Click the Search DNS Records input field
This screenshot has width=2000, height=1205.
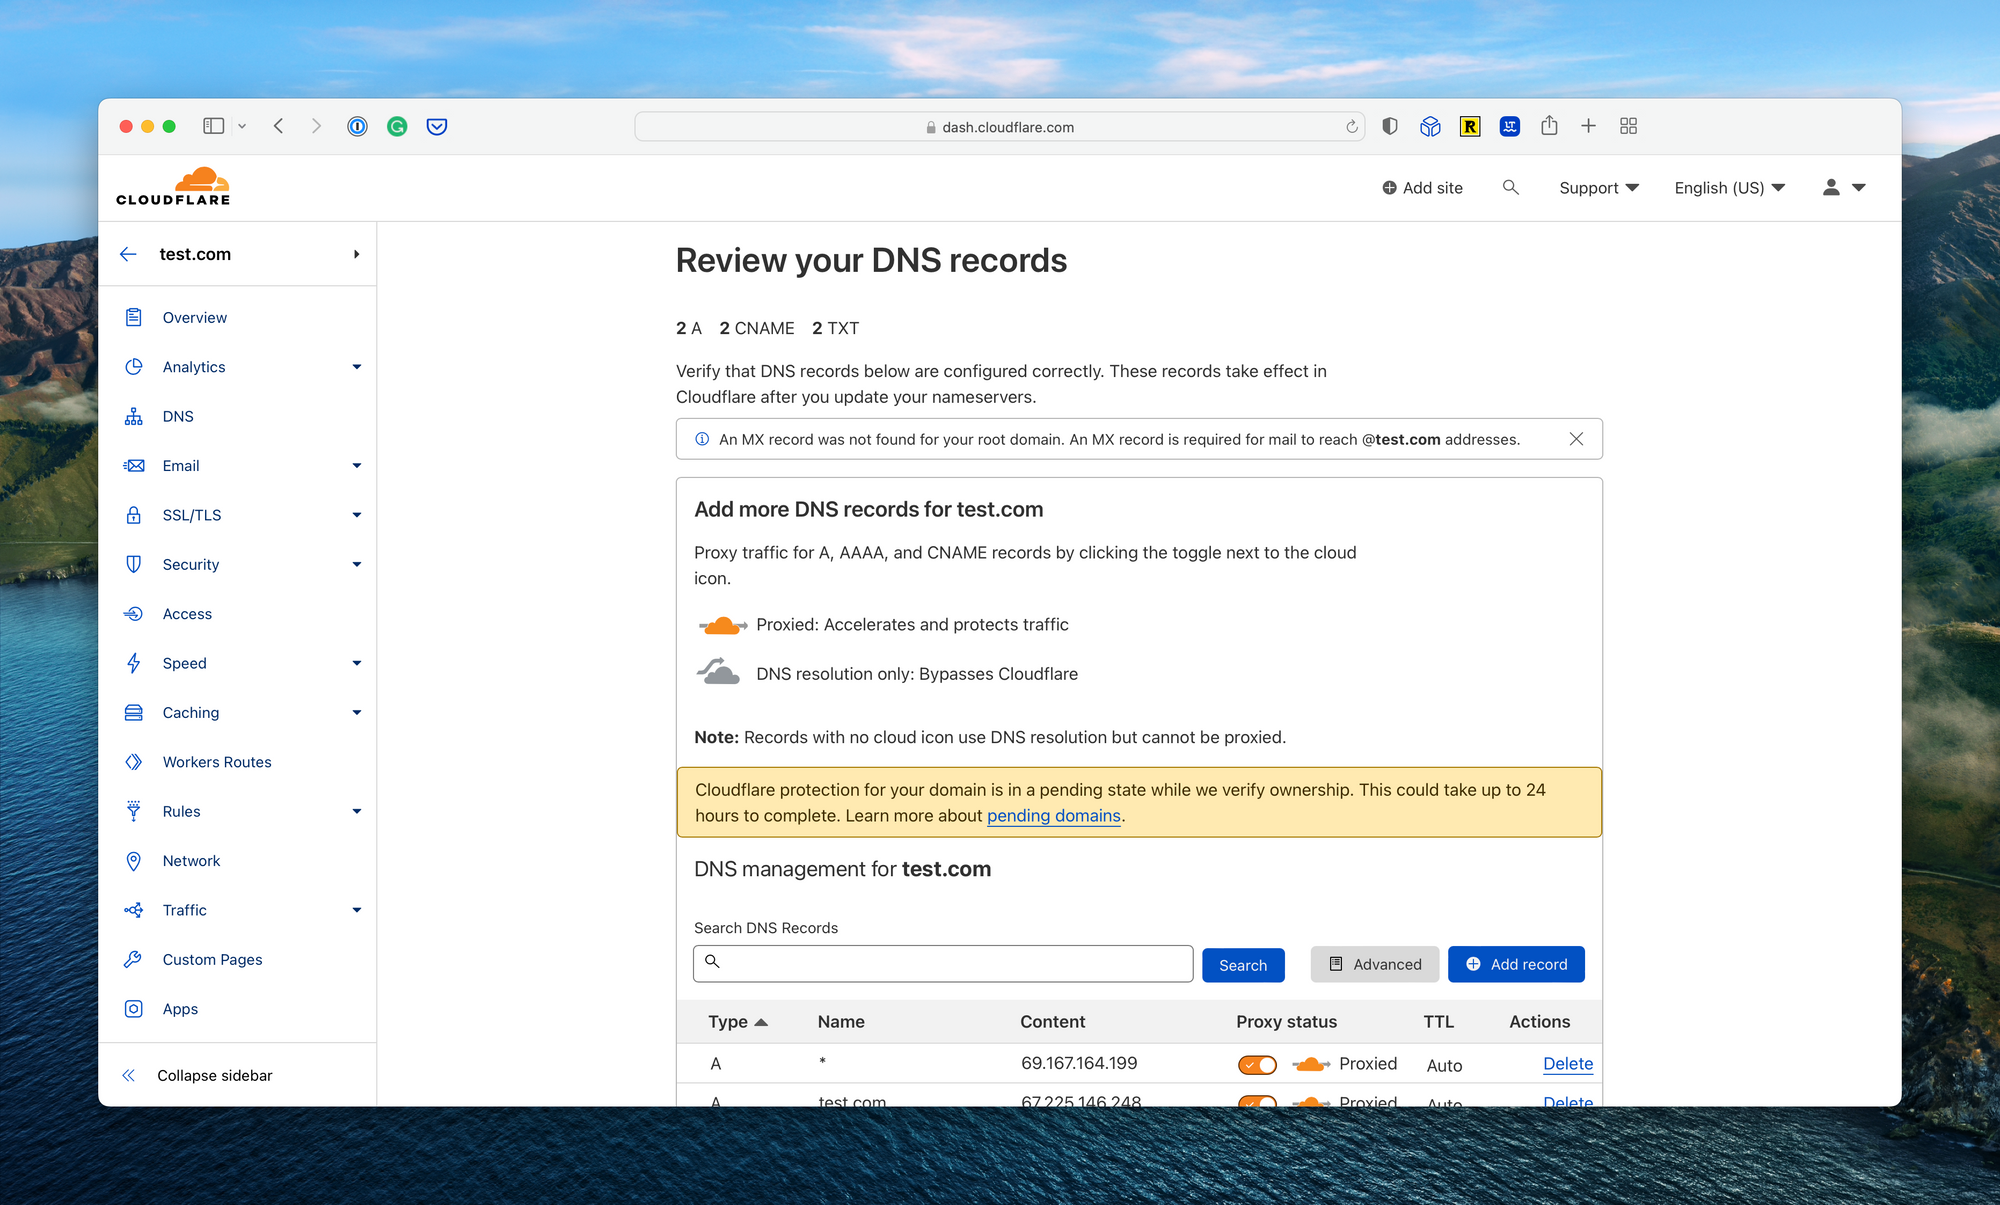coord(943,965)
